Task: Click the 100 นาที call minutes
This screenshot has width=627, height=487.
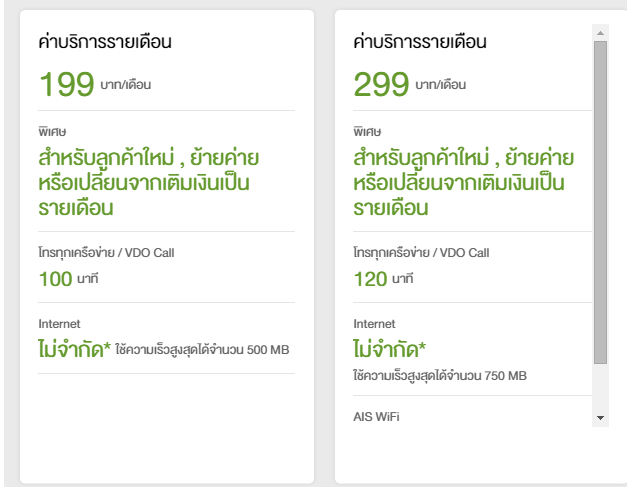Action: click(x=69, y=278)
